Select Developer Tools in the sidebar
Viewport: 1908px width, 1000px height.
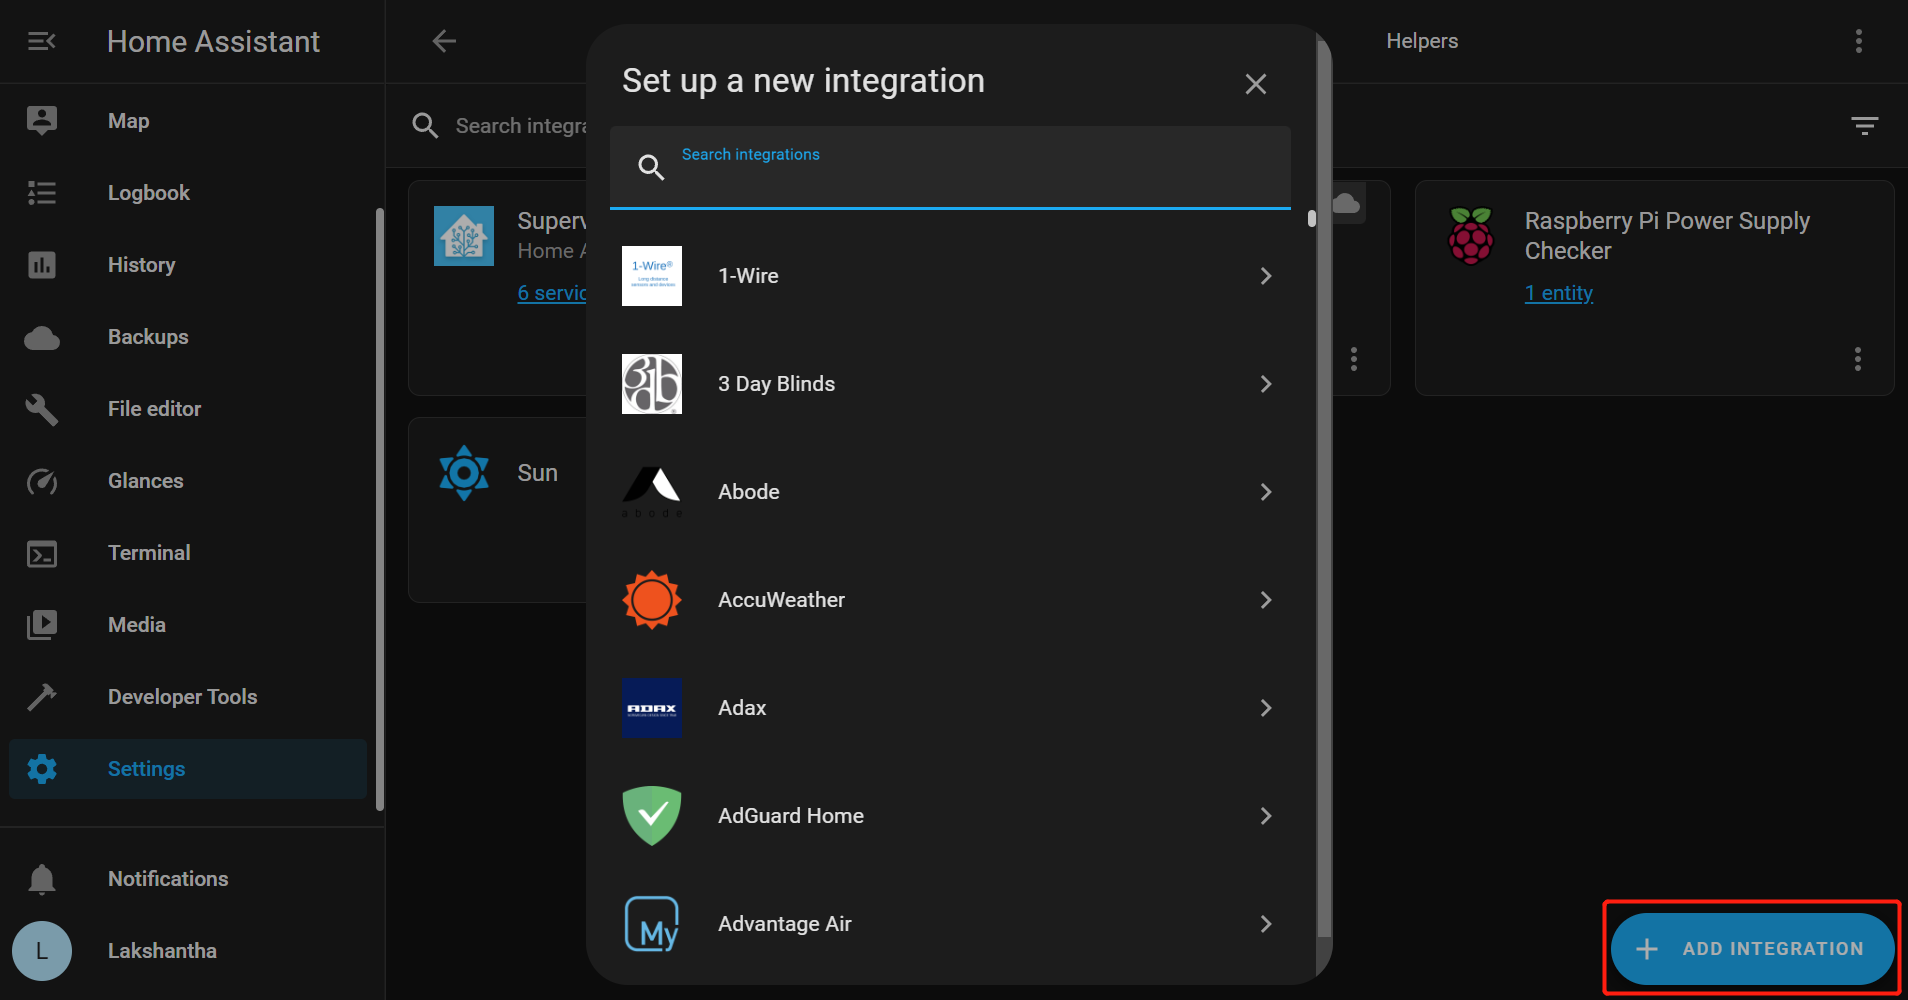(x=188, y=697)
